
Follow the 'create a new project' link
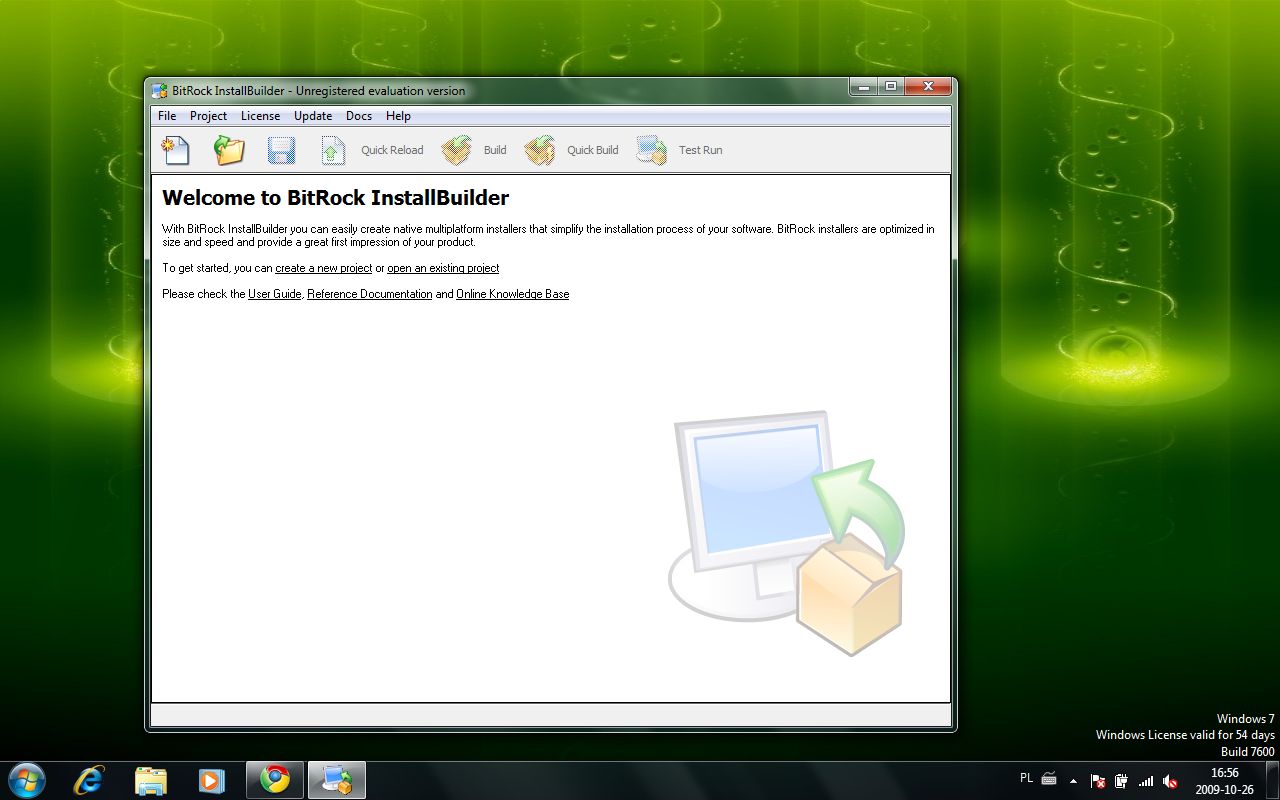point(324,268)
